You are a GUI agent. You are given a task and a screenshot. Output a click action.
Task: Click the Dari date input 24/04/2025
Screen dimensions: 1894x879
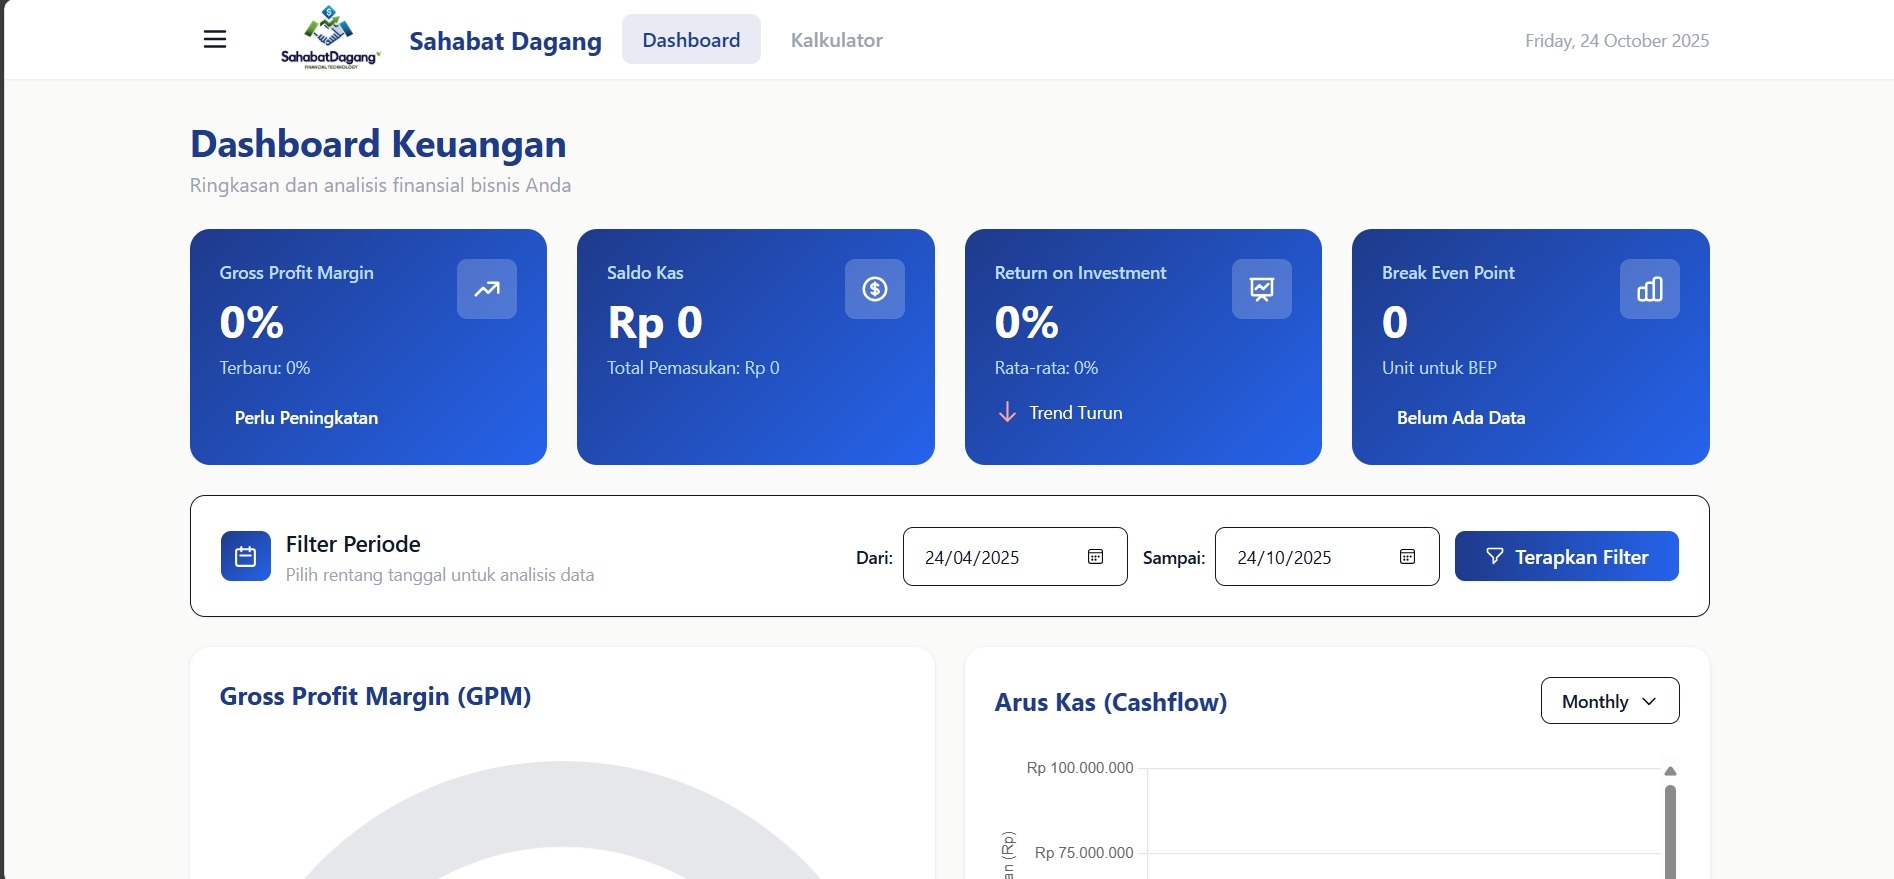coord(1015,557)
